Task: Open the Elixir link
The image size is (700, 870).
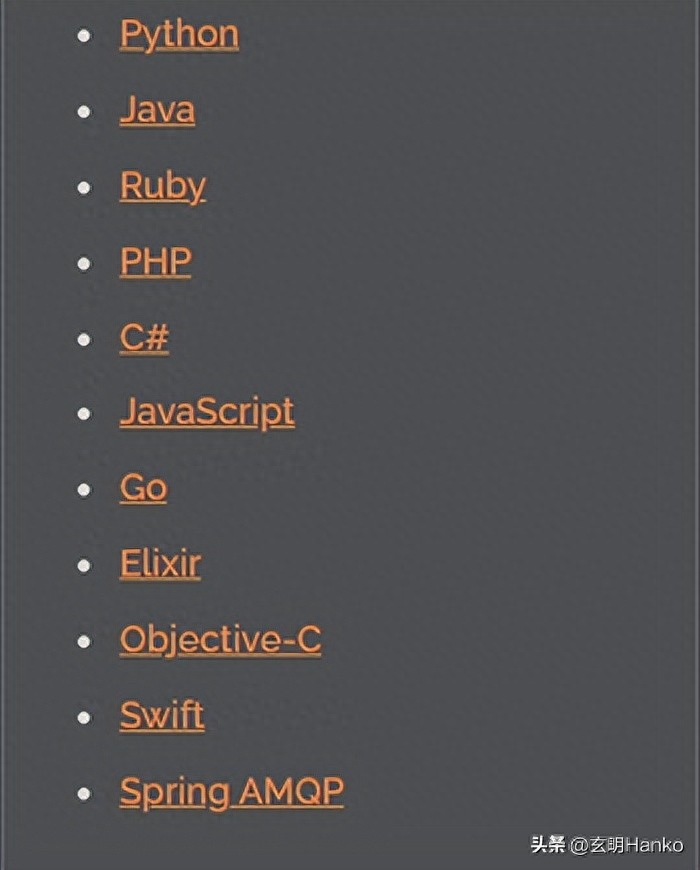Action: coord(160,564)
